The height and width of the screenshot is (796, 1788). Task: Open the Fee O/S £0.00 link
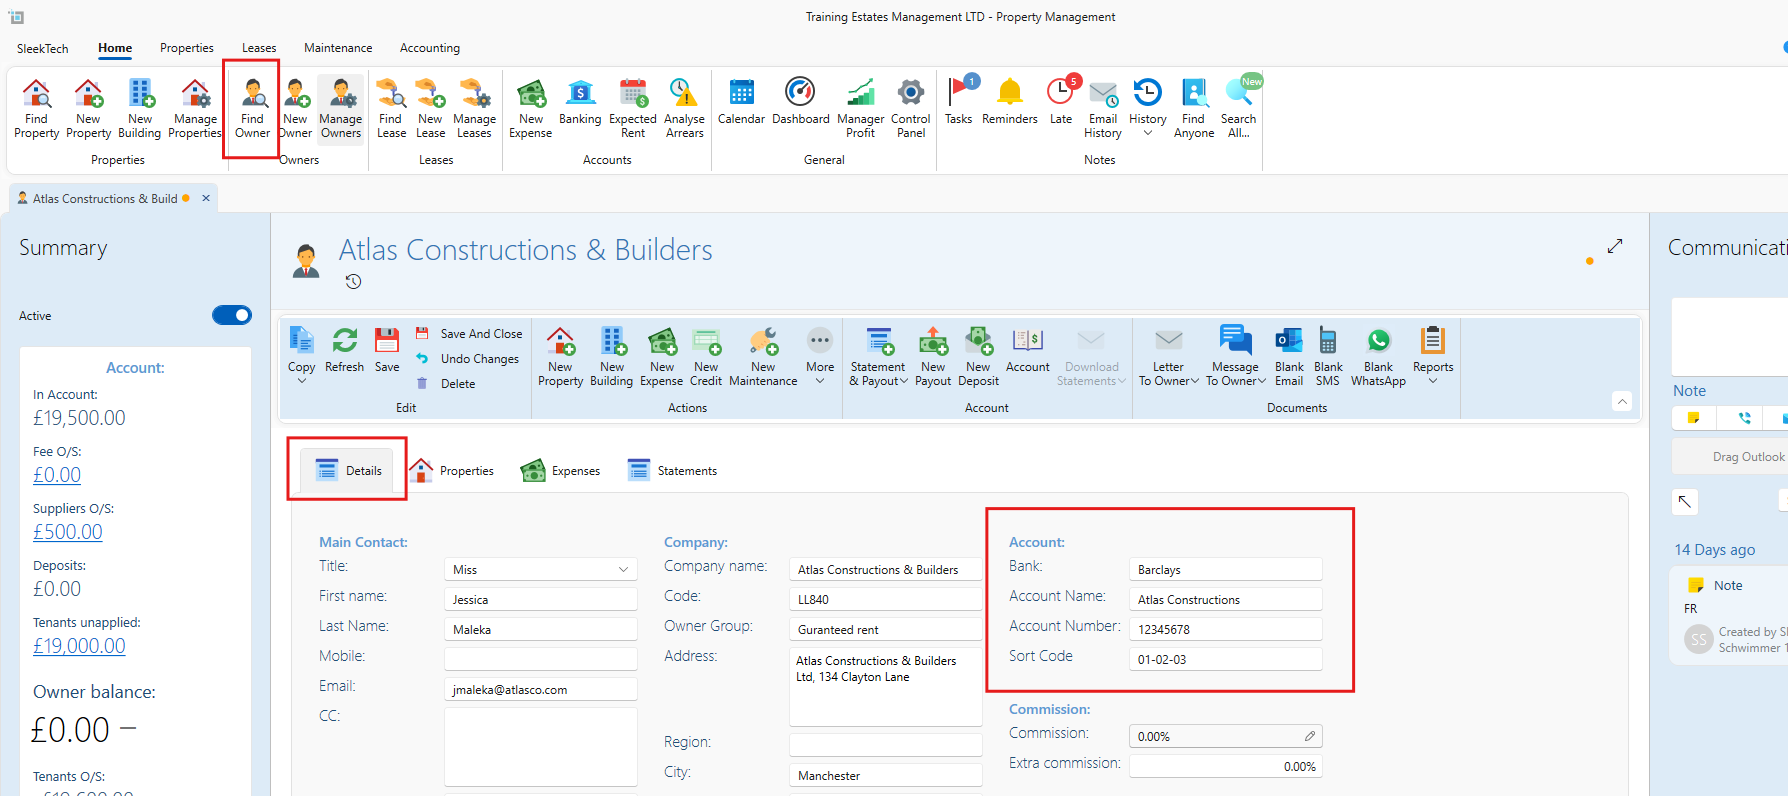pyautogui.click(x=57, y=476)
